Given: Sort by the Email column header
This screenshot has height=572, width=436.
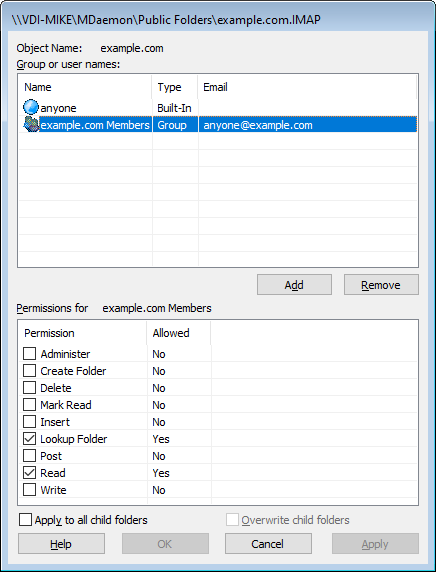Looking at the screenshot, I should coord(307,87).
